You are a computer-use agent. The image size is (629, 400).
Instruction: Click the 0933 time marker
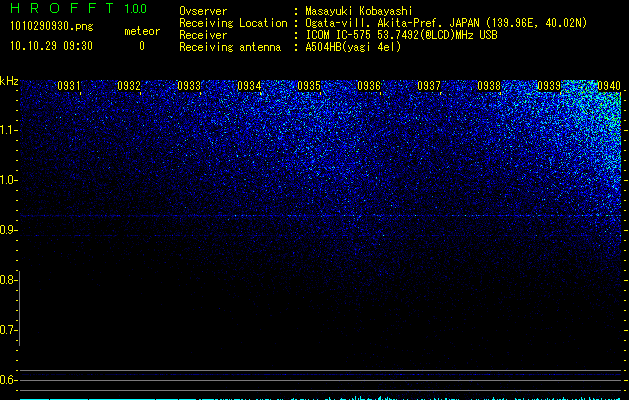click(189, 86)
